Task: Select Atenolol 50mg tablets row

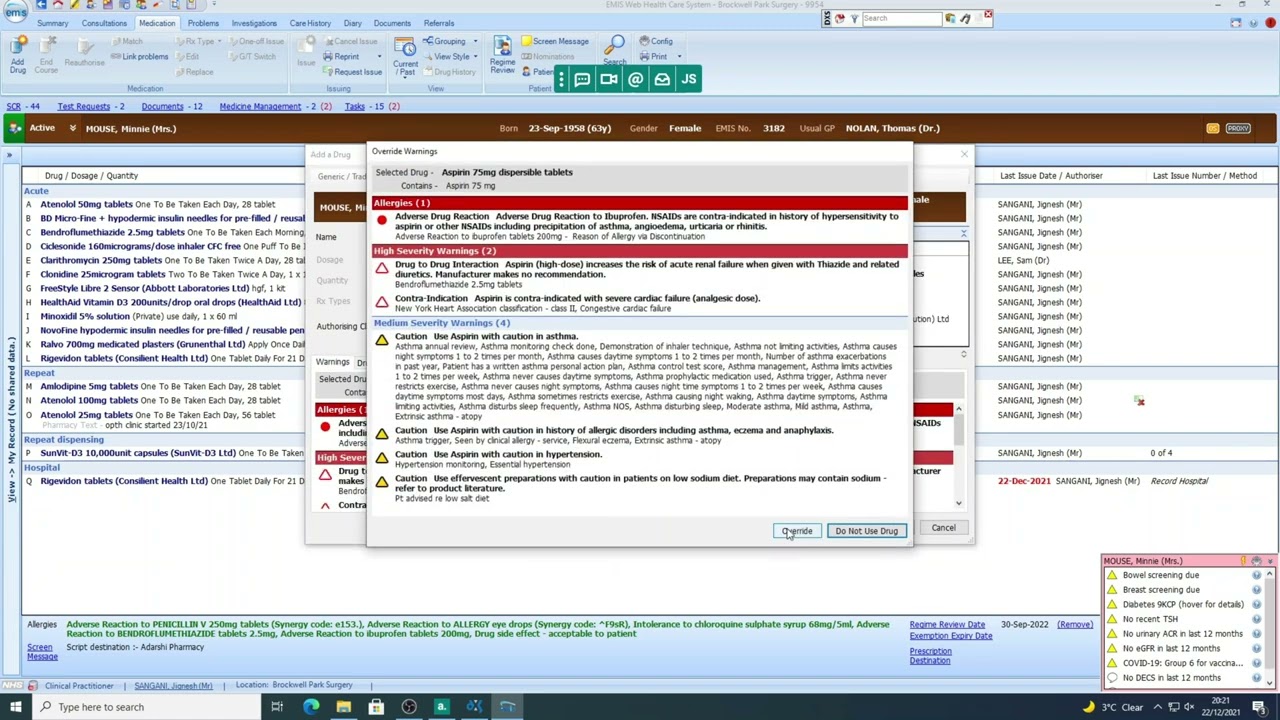Action: click(165, 204)
